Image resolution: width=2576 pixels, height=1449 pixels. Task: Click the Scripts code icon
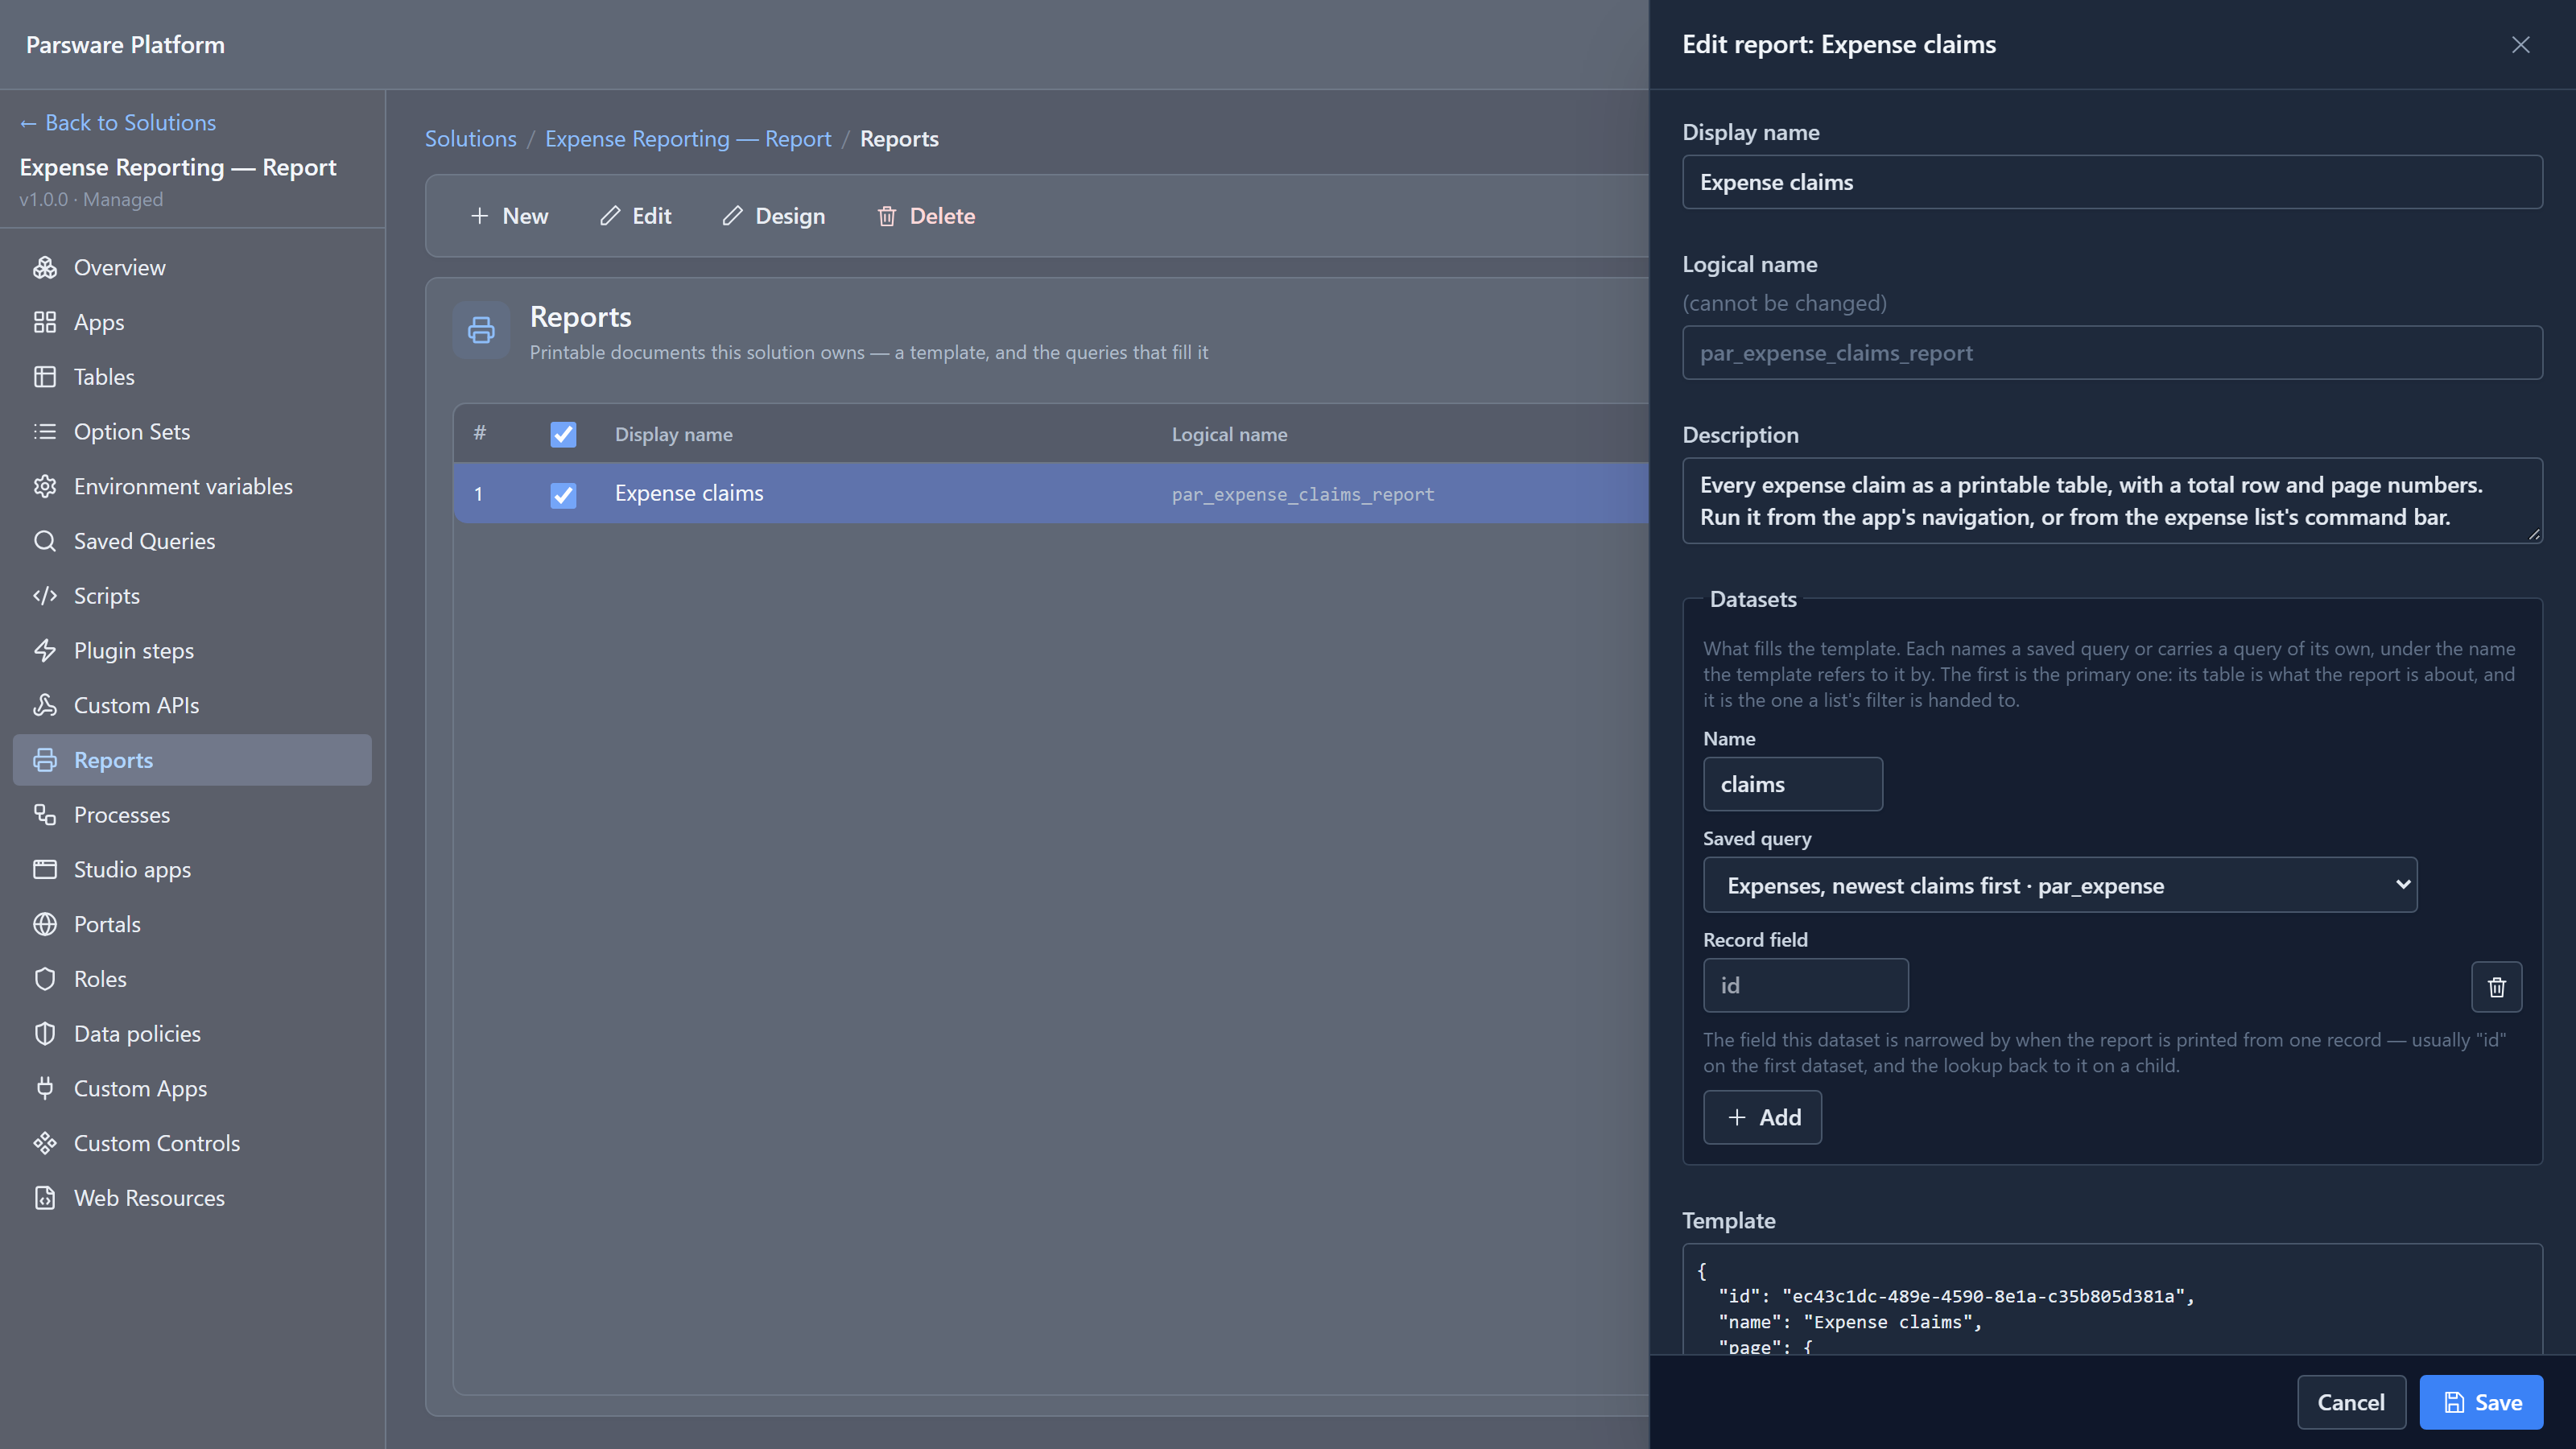45,596
